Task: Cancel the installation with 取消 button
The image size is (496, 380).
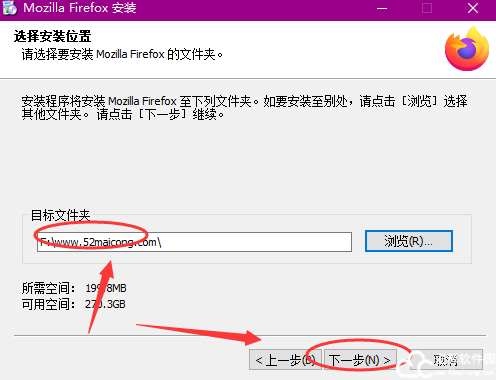Action: [x=446, y=360]
